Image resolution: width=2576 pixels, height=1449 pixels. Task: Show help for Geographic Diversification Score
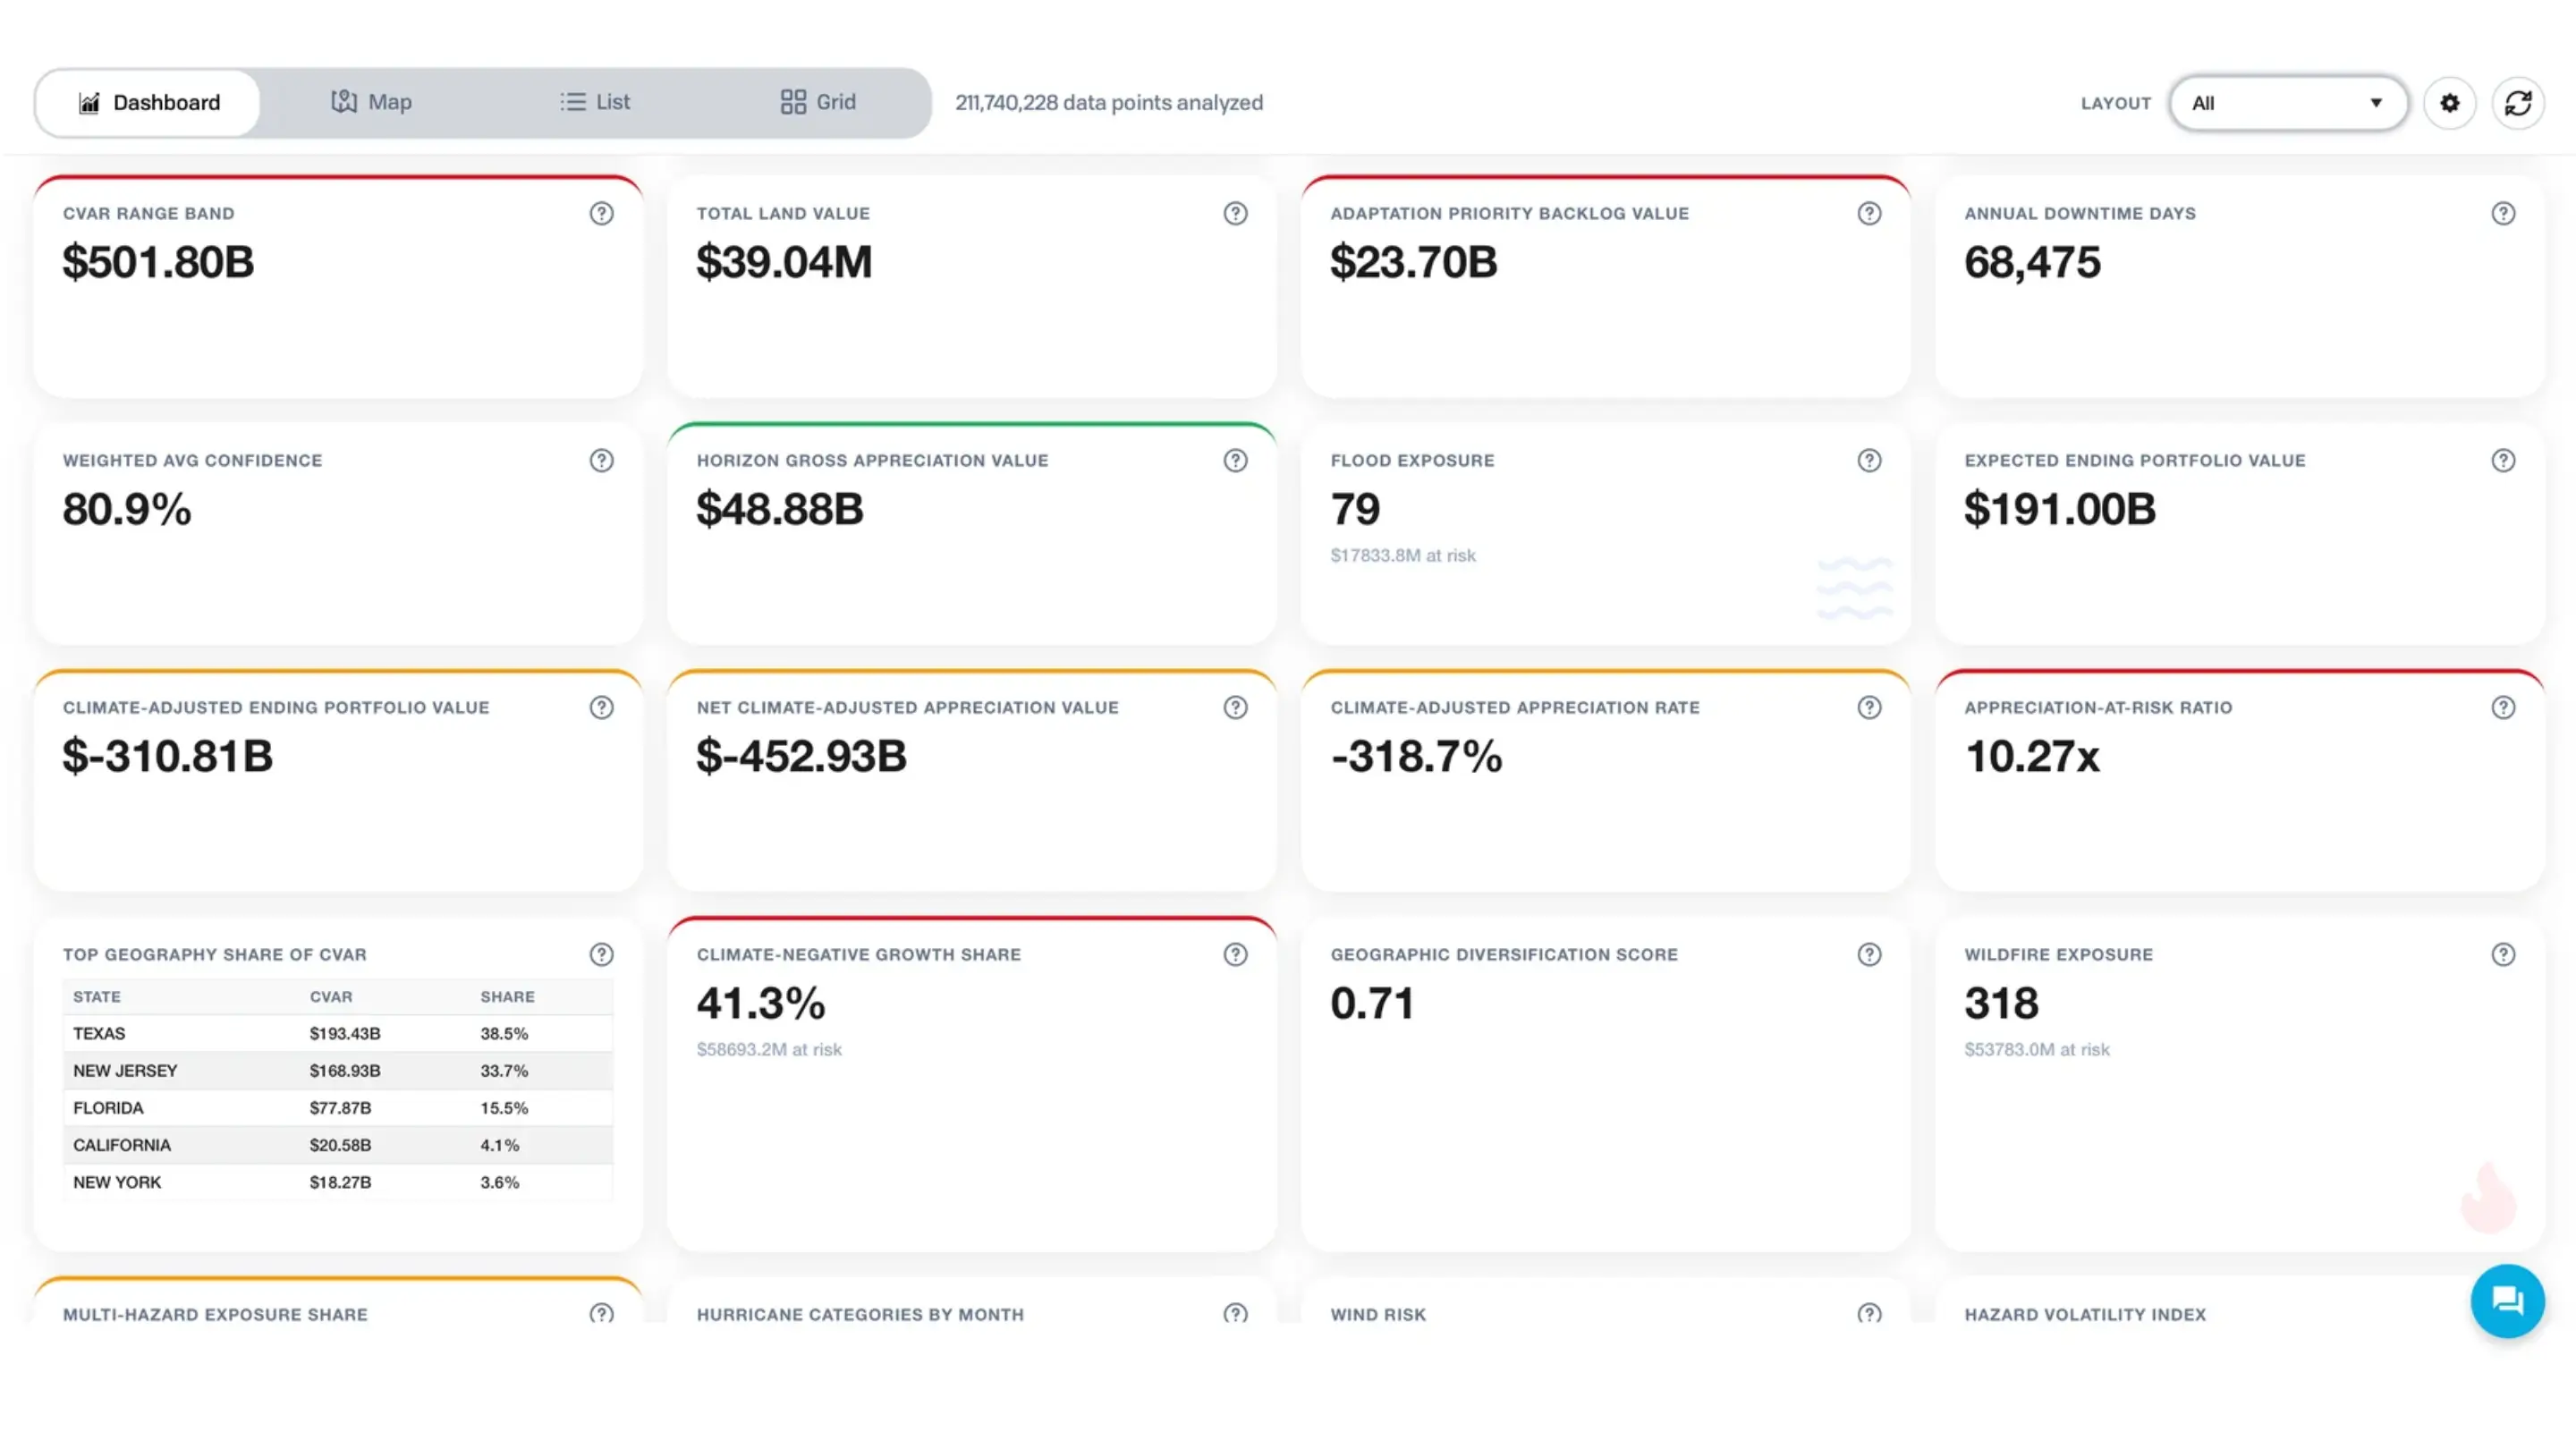tap(1869, 954)
